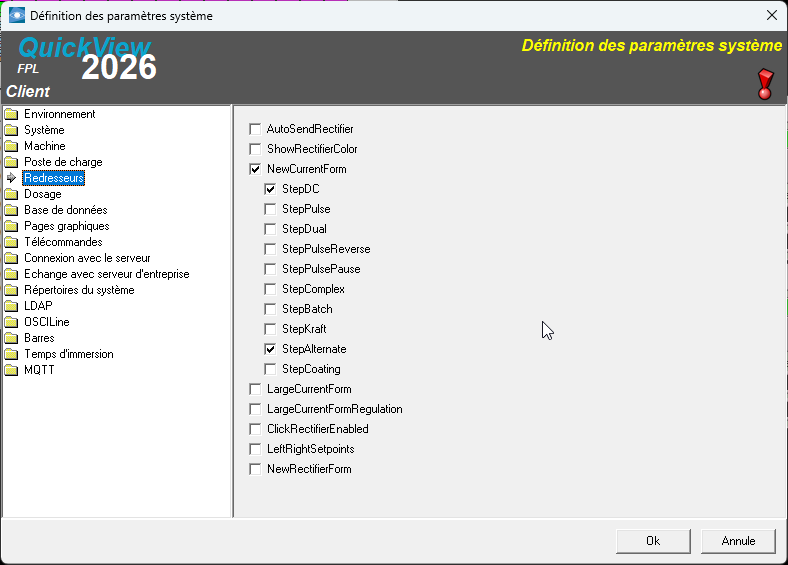788x565 pixels.
Task: Enable the LargeCurrentFormRegulation checkbox
Action: (x=255, y=409)
